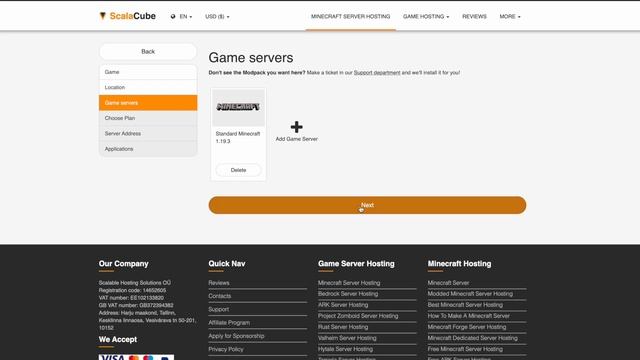Select the Server Address step in the sidebar

point(148,133)
